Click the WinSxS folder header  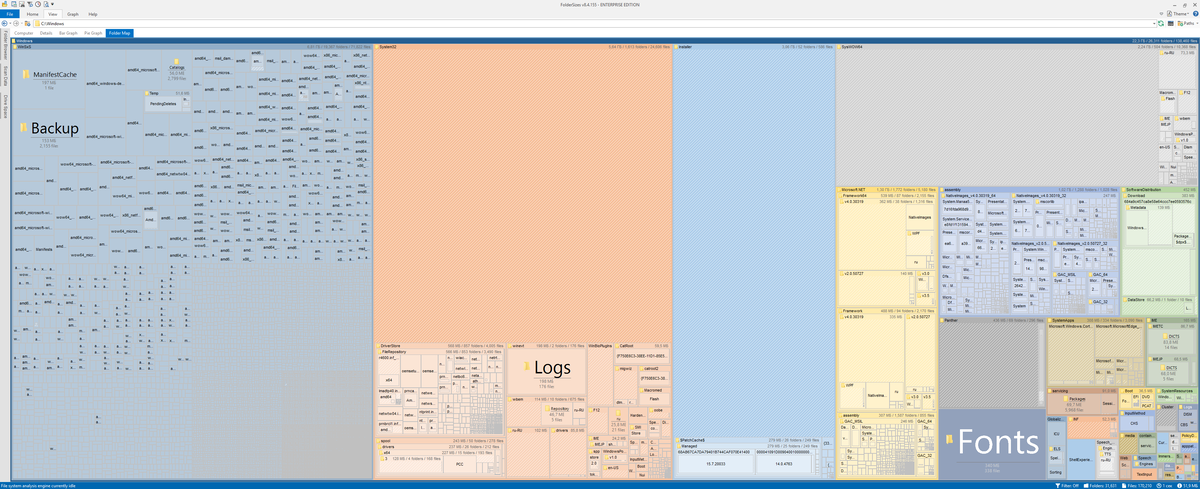tap(194, 46)
